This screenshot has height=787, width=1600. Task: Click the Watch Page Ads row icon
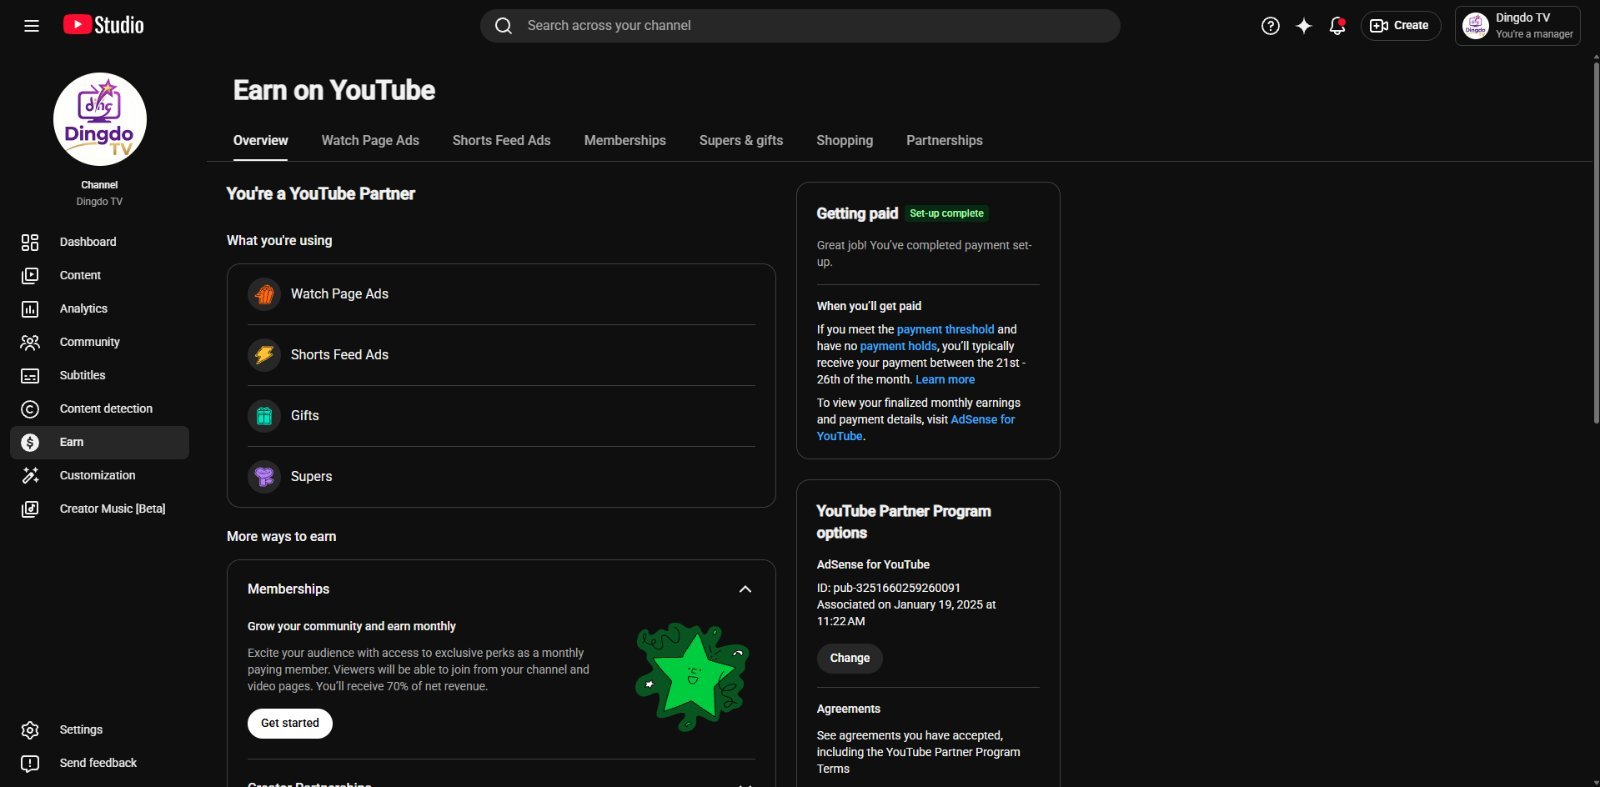pos(264,294)
